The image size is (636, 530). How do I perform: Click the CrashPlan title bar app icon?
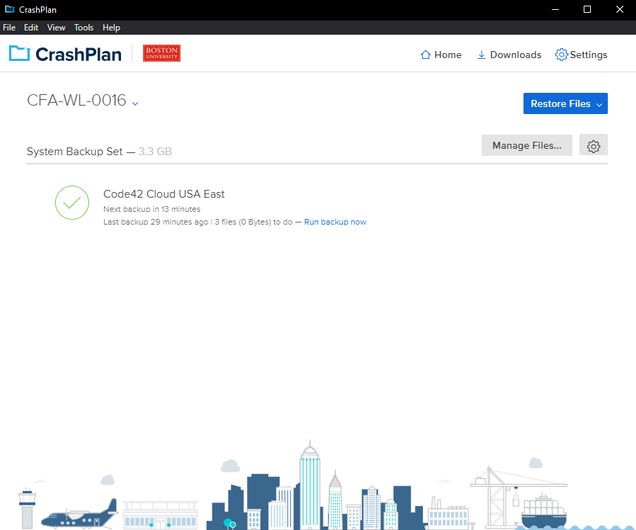click(x=9, y=9)
